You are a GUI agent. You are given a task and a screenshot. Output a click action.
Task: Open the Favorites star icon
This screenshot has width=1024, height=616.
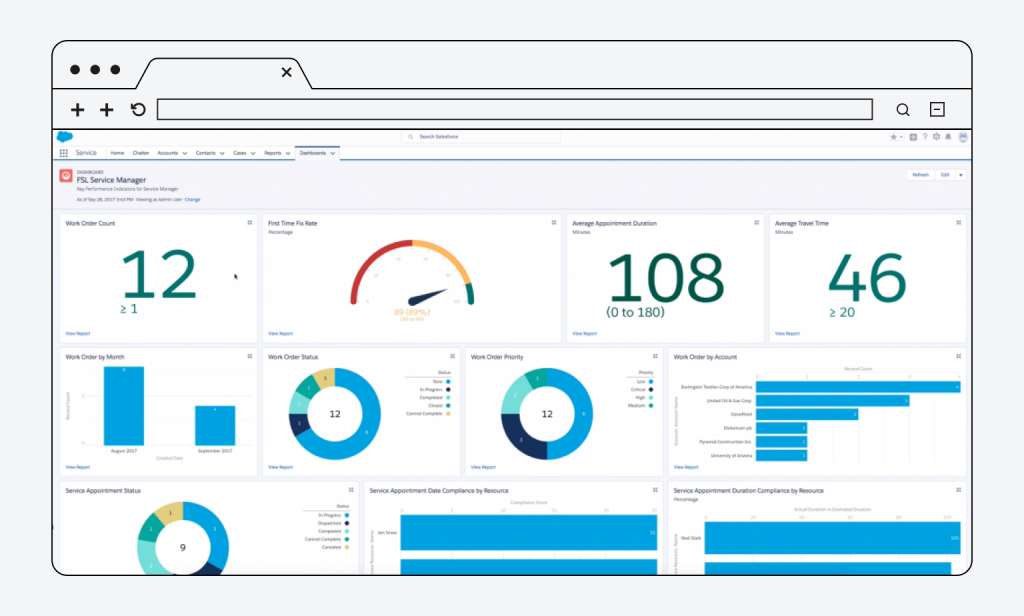click(894, 137)
